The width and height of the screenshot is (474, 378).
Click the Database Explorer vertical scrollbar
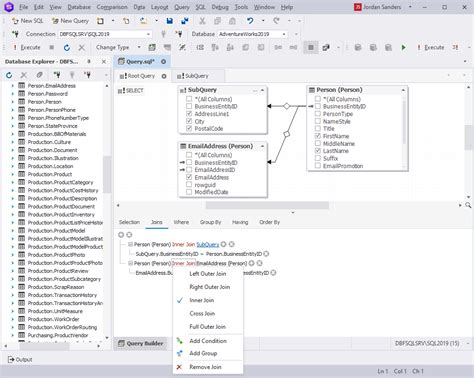(x=107, y=175)
